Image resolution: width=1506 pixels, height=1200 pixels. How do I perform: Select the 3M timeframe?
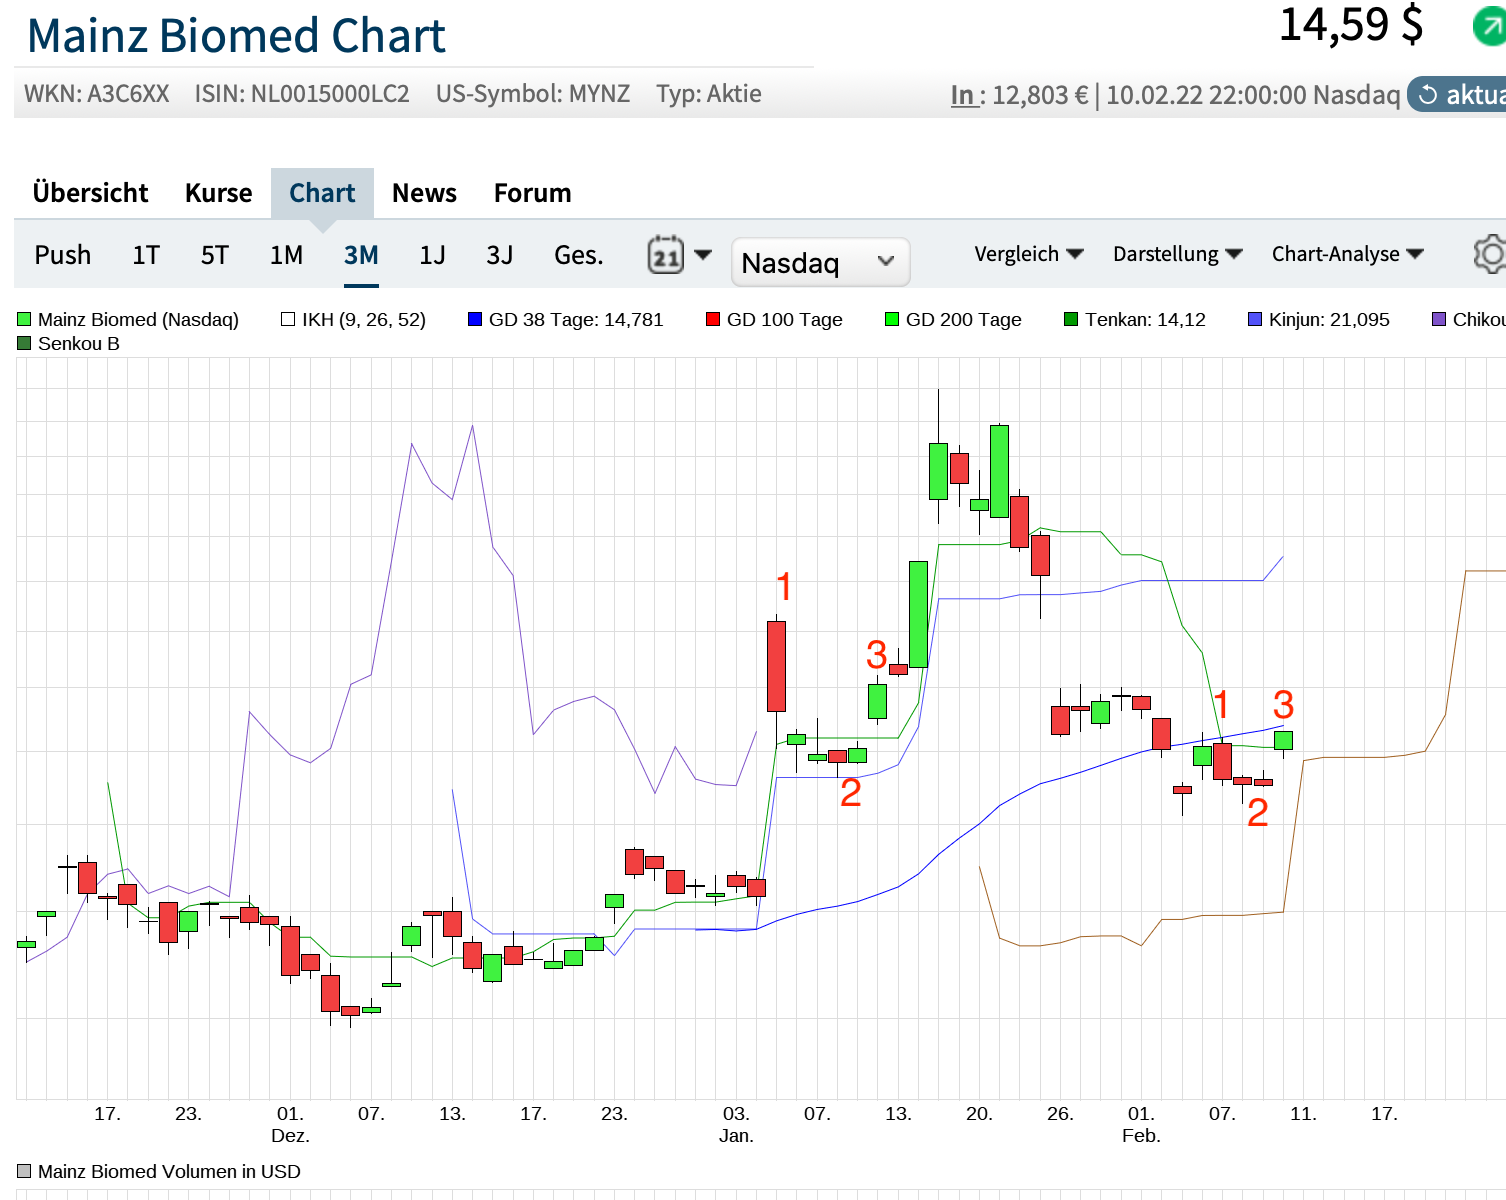tap(361, 255)
